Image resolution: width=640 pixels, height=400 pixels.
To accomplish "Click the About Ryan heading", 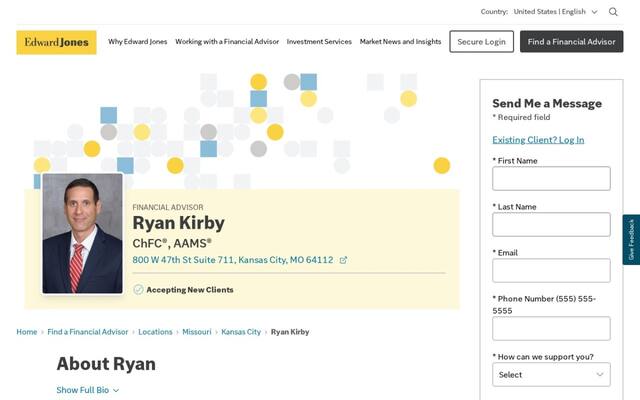I will pos(106,364).
